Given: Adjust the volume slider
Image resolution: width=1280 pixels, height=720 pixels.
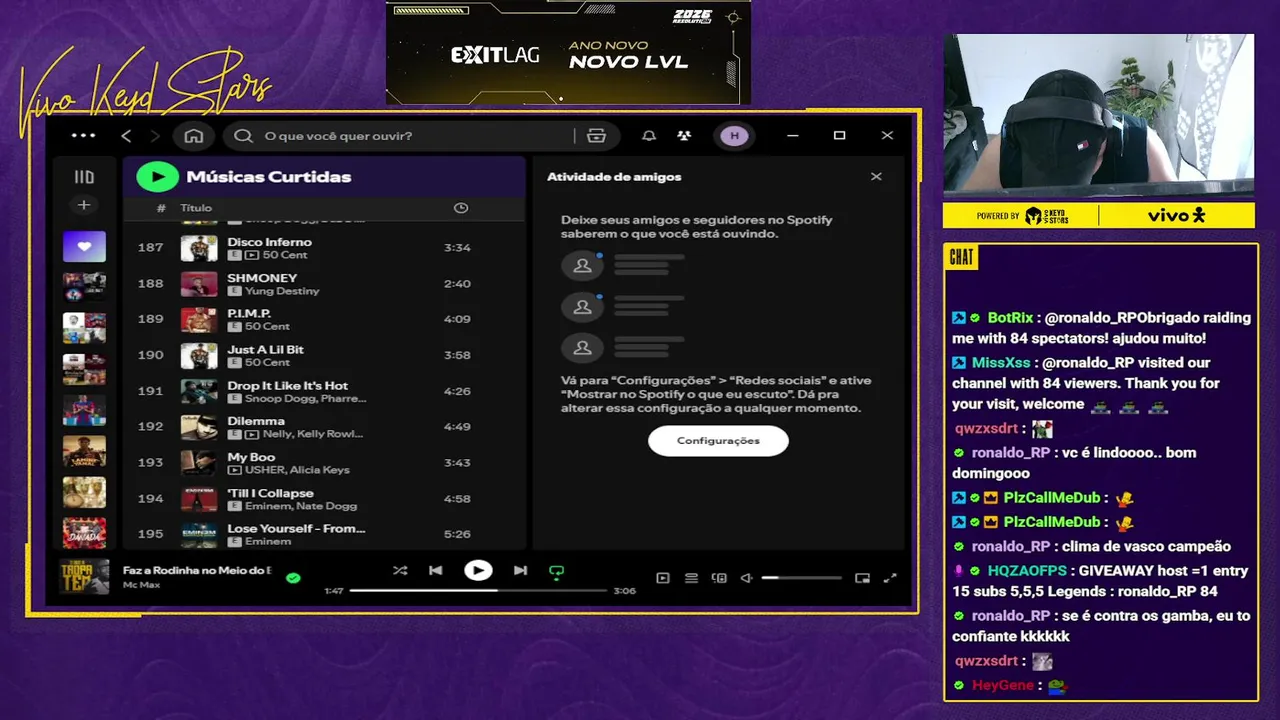Looking at the screenshot, I should [802, 578].
